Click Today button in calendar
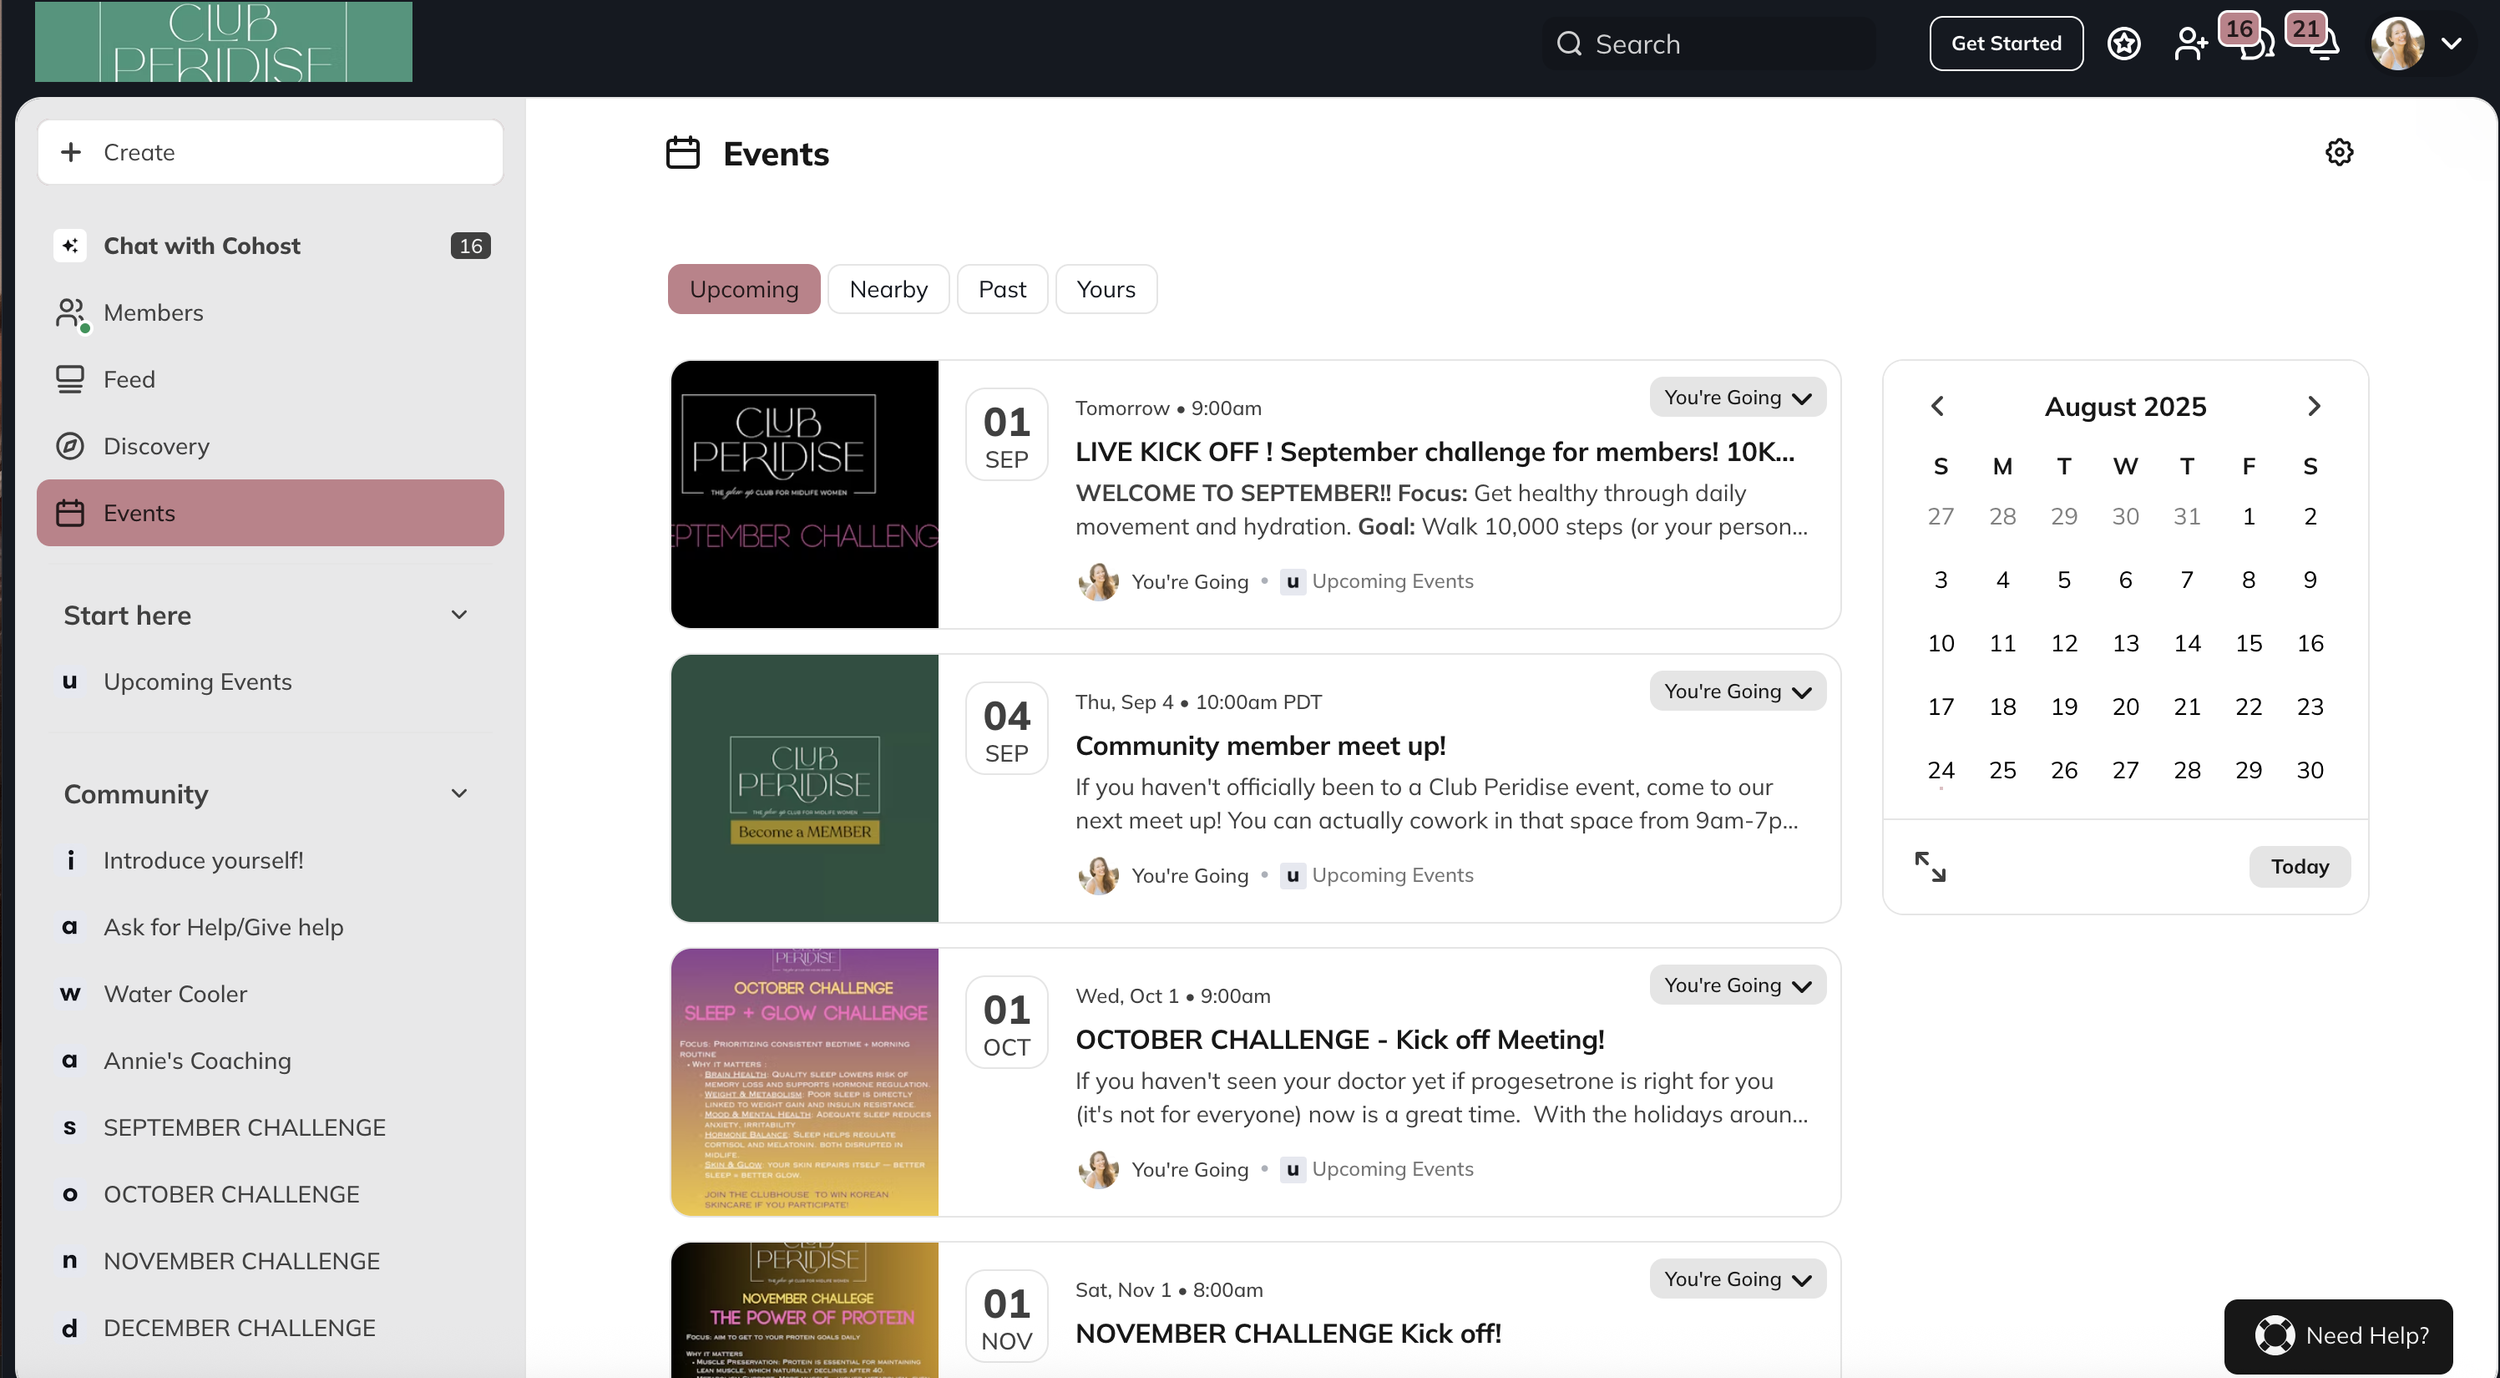The image size is (2500, 1378). tap(2299, 866)
